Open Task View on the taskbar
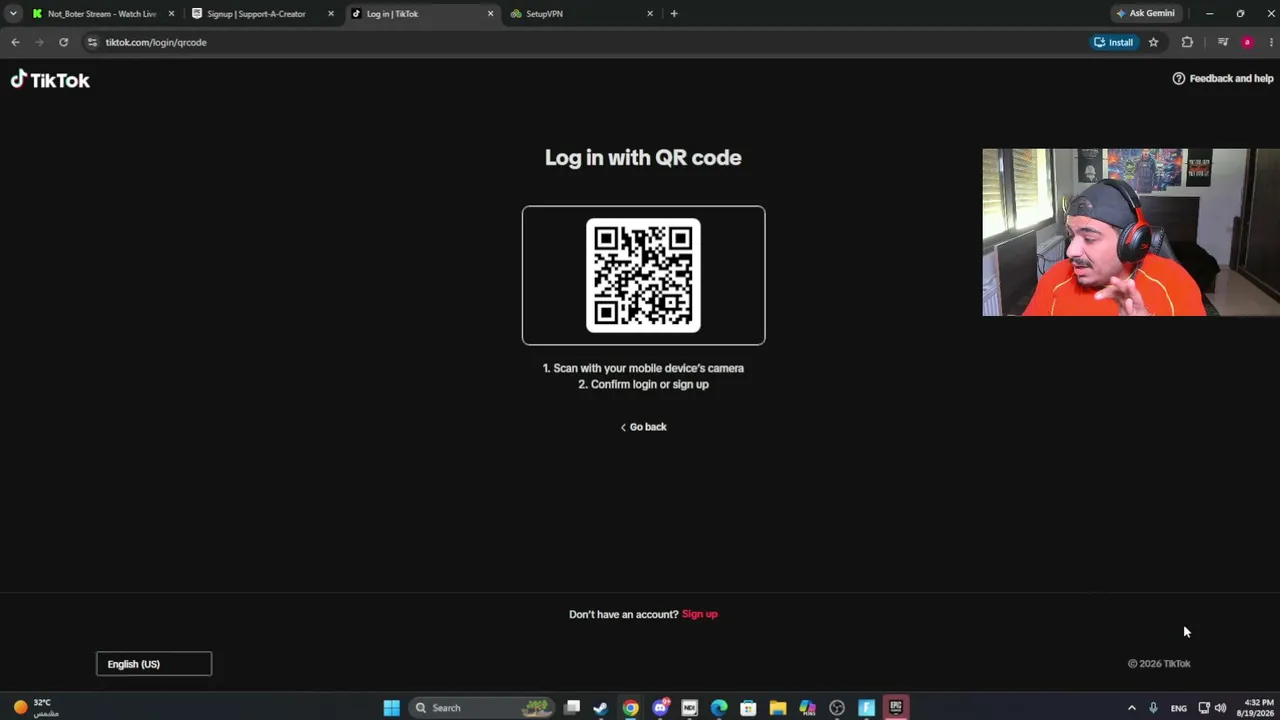This screenshot has height=720, width=1280. point(572,708)
